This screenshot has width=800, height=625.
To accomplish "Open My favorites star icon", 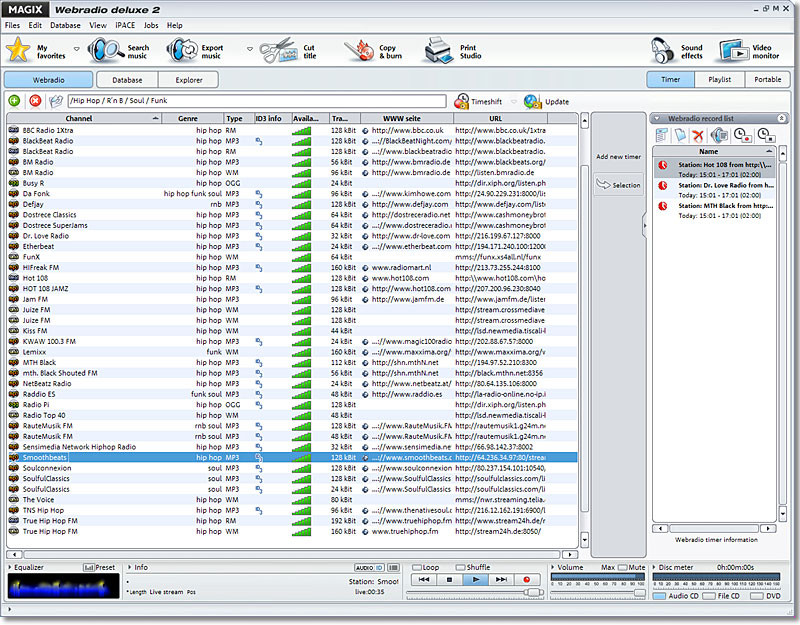I will [x=18, y=50].
